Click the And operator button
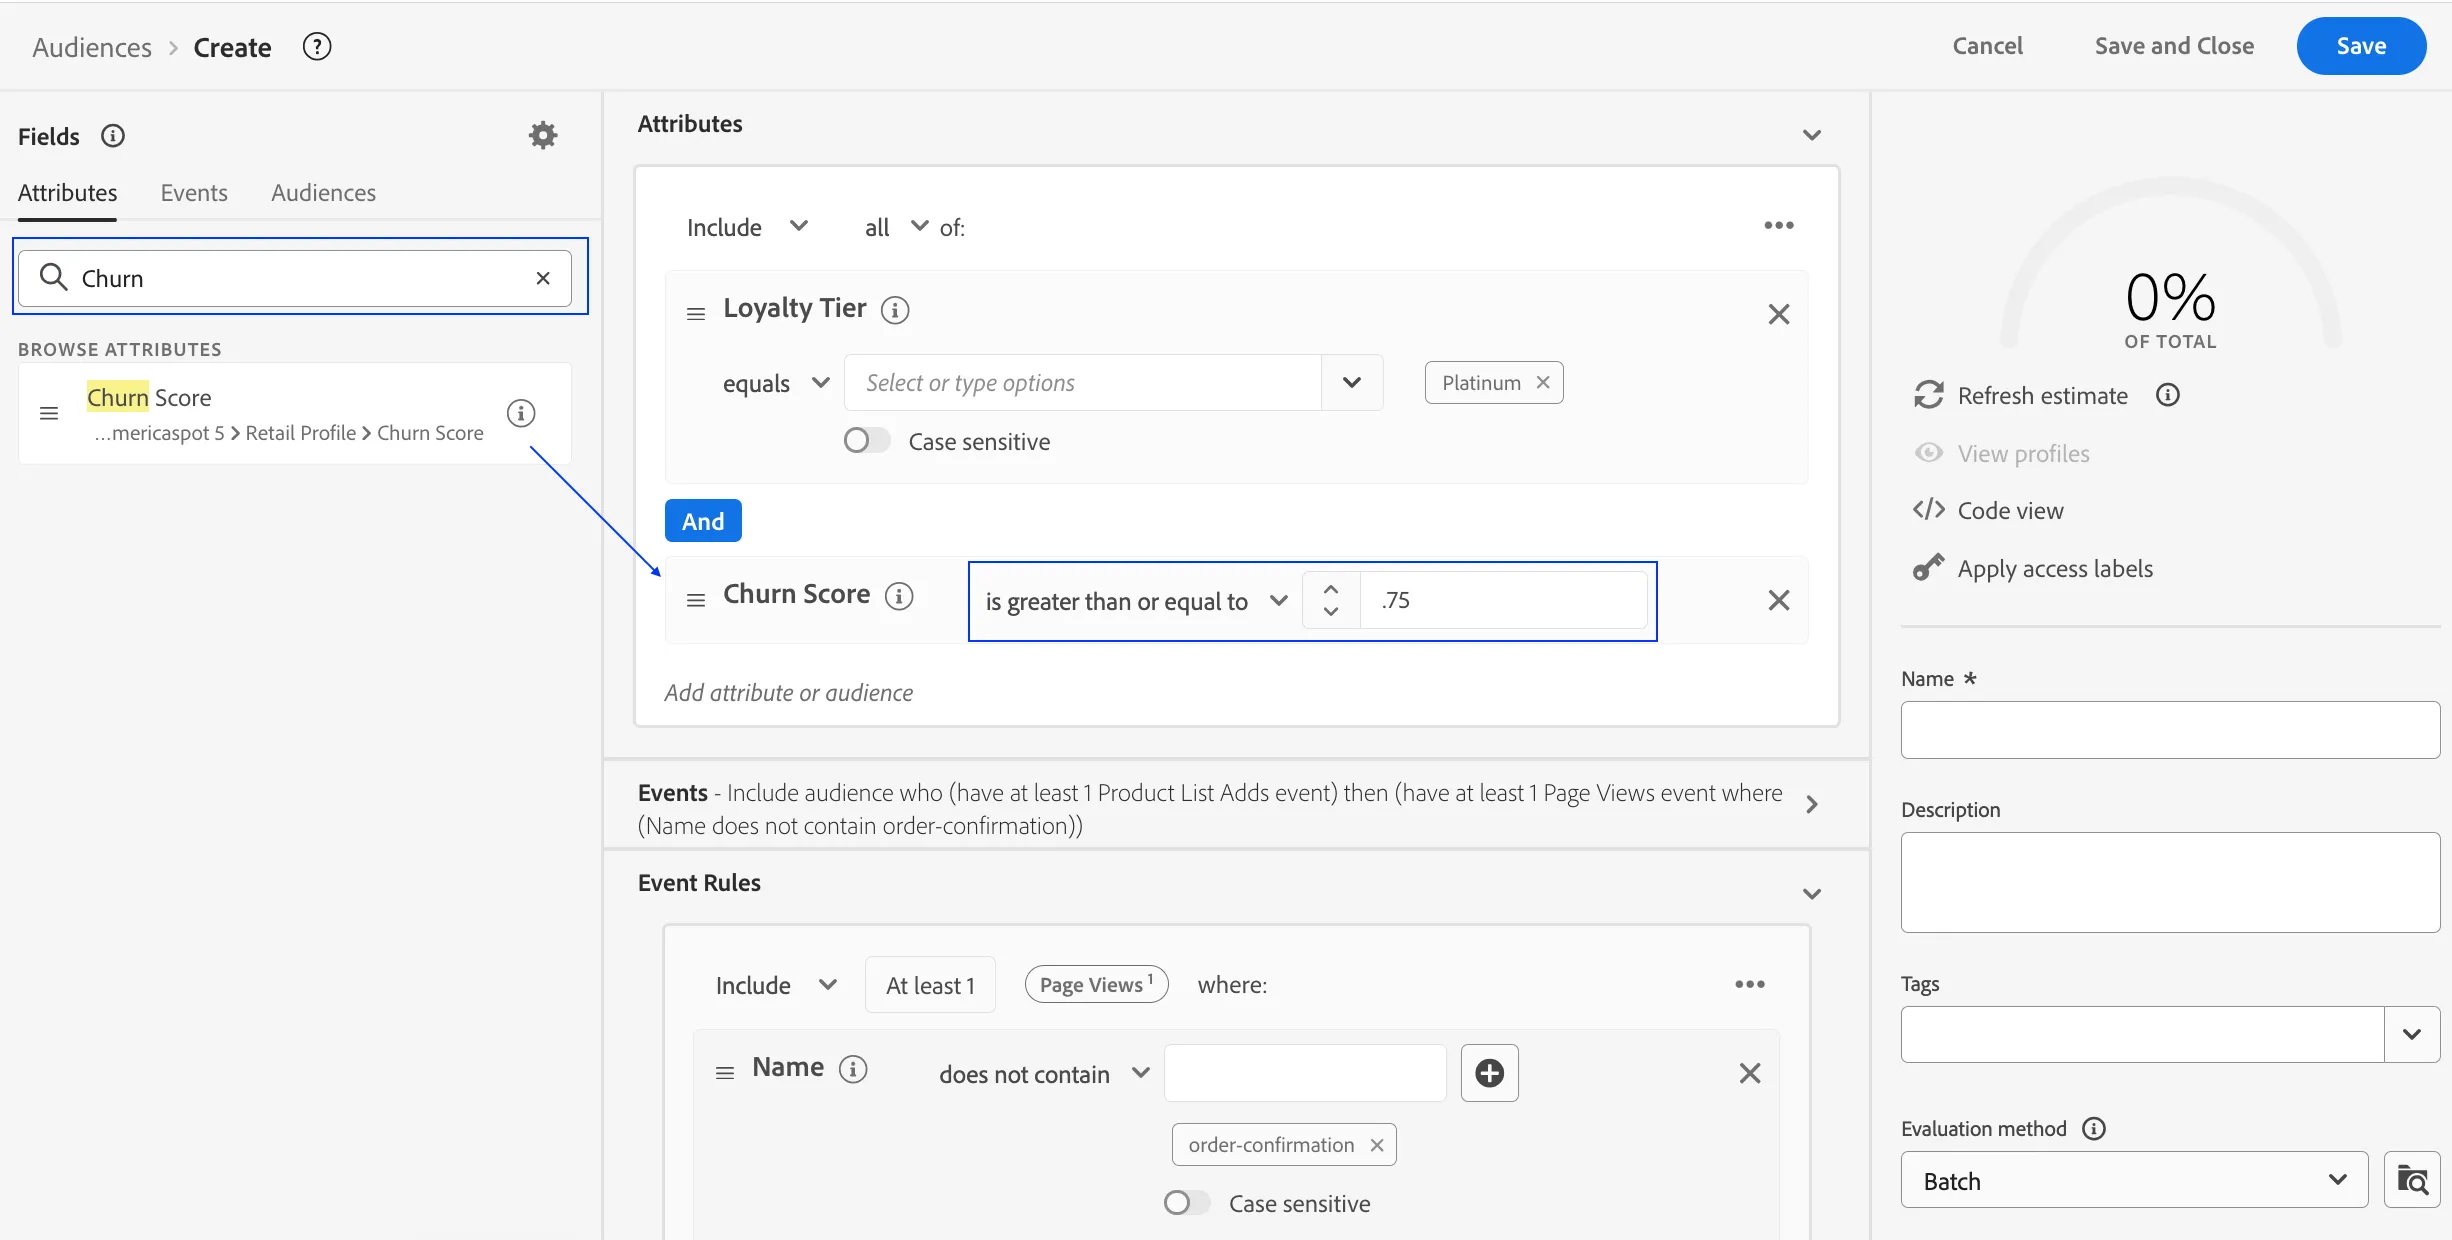The width and height of the screenshot is (2452, 1240). click(703, 521)
